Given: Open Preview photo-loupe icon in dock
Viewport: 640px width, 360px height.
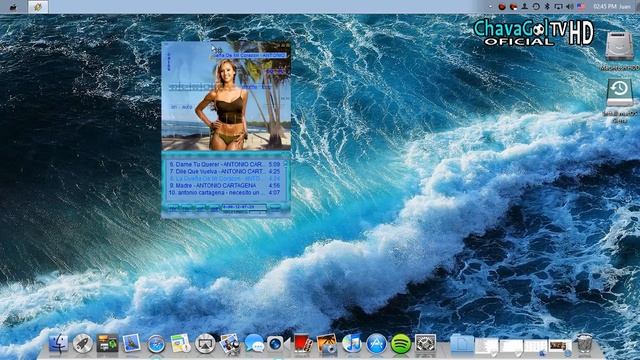Looking at the screenshot, I should pos(229,343).
